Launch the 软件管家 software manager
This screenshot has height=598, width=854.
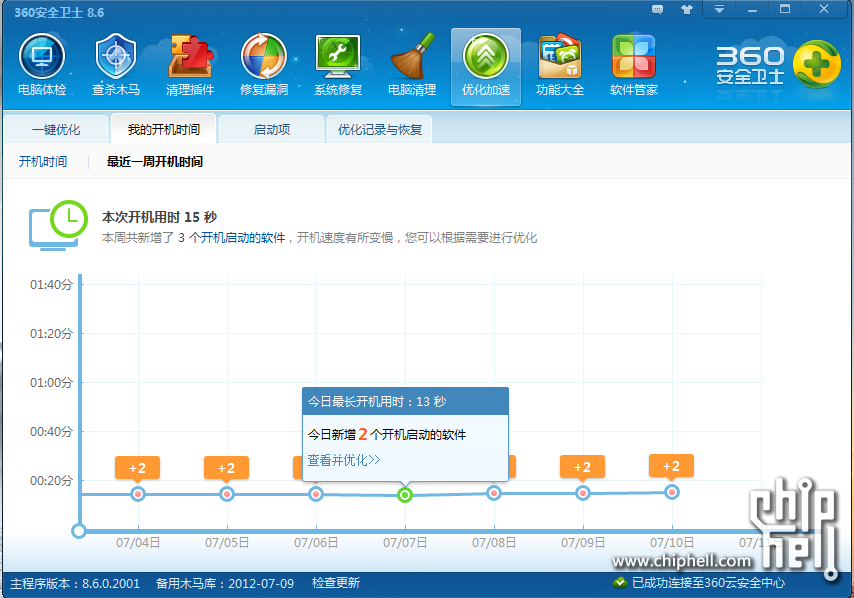click(634, 64)
